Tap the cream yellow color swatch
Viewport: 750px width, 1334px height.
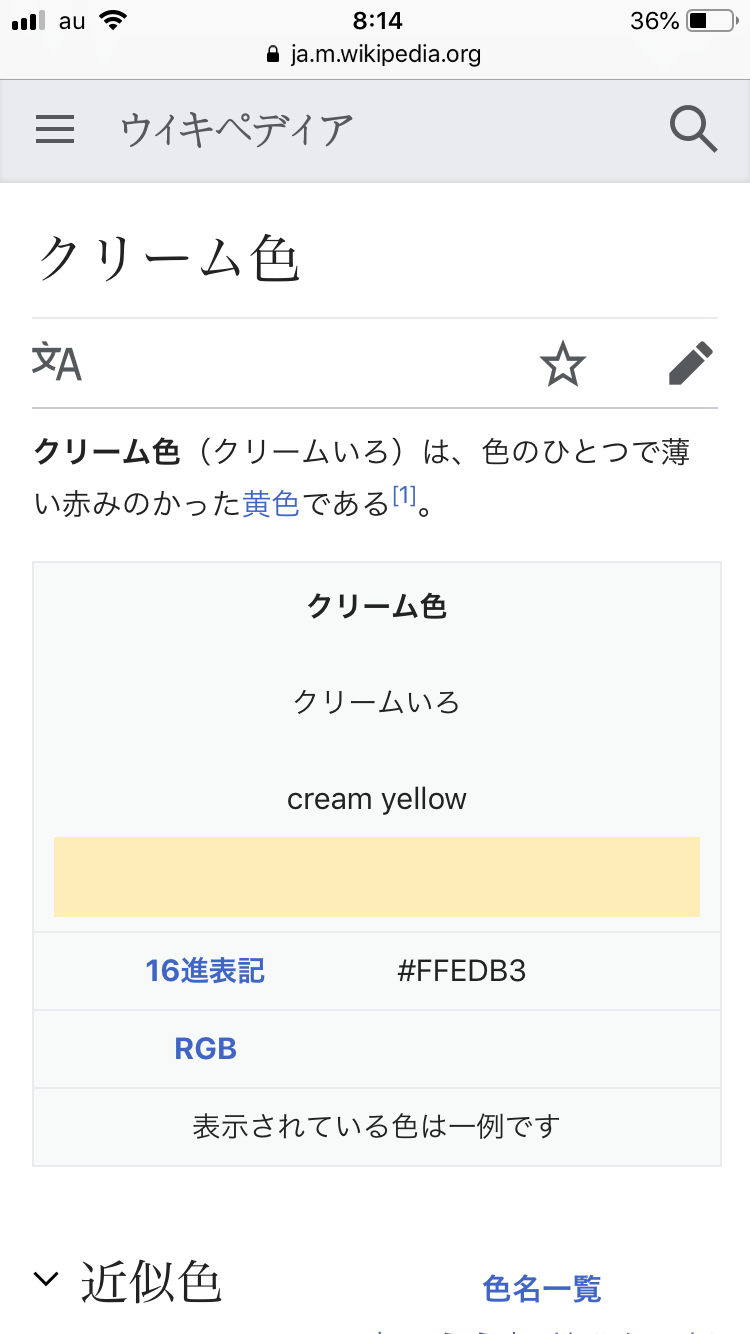click(x=376, y=877)
